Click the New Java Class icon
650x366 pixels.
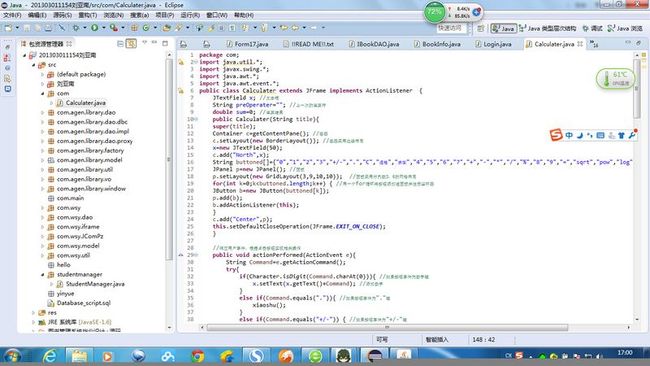click(x=146, y=28)
